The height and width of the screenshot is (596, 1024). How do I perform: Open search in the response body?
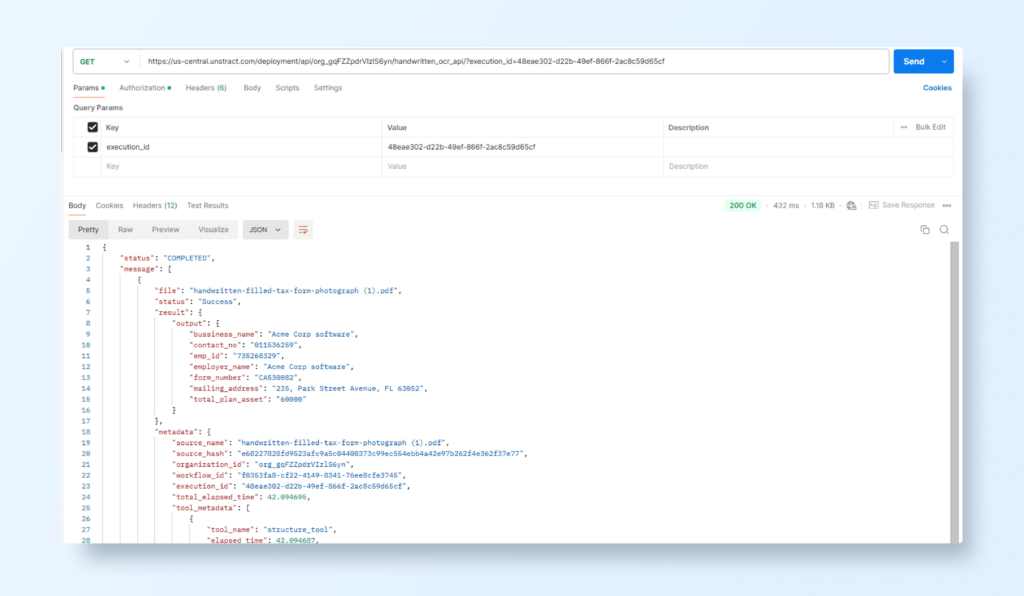tap(944, 230)
